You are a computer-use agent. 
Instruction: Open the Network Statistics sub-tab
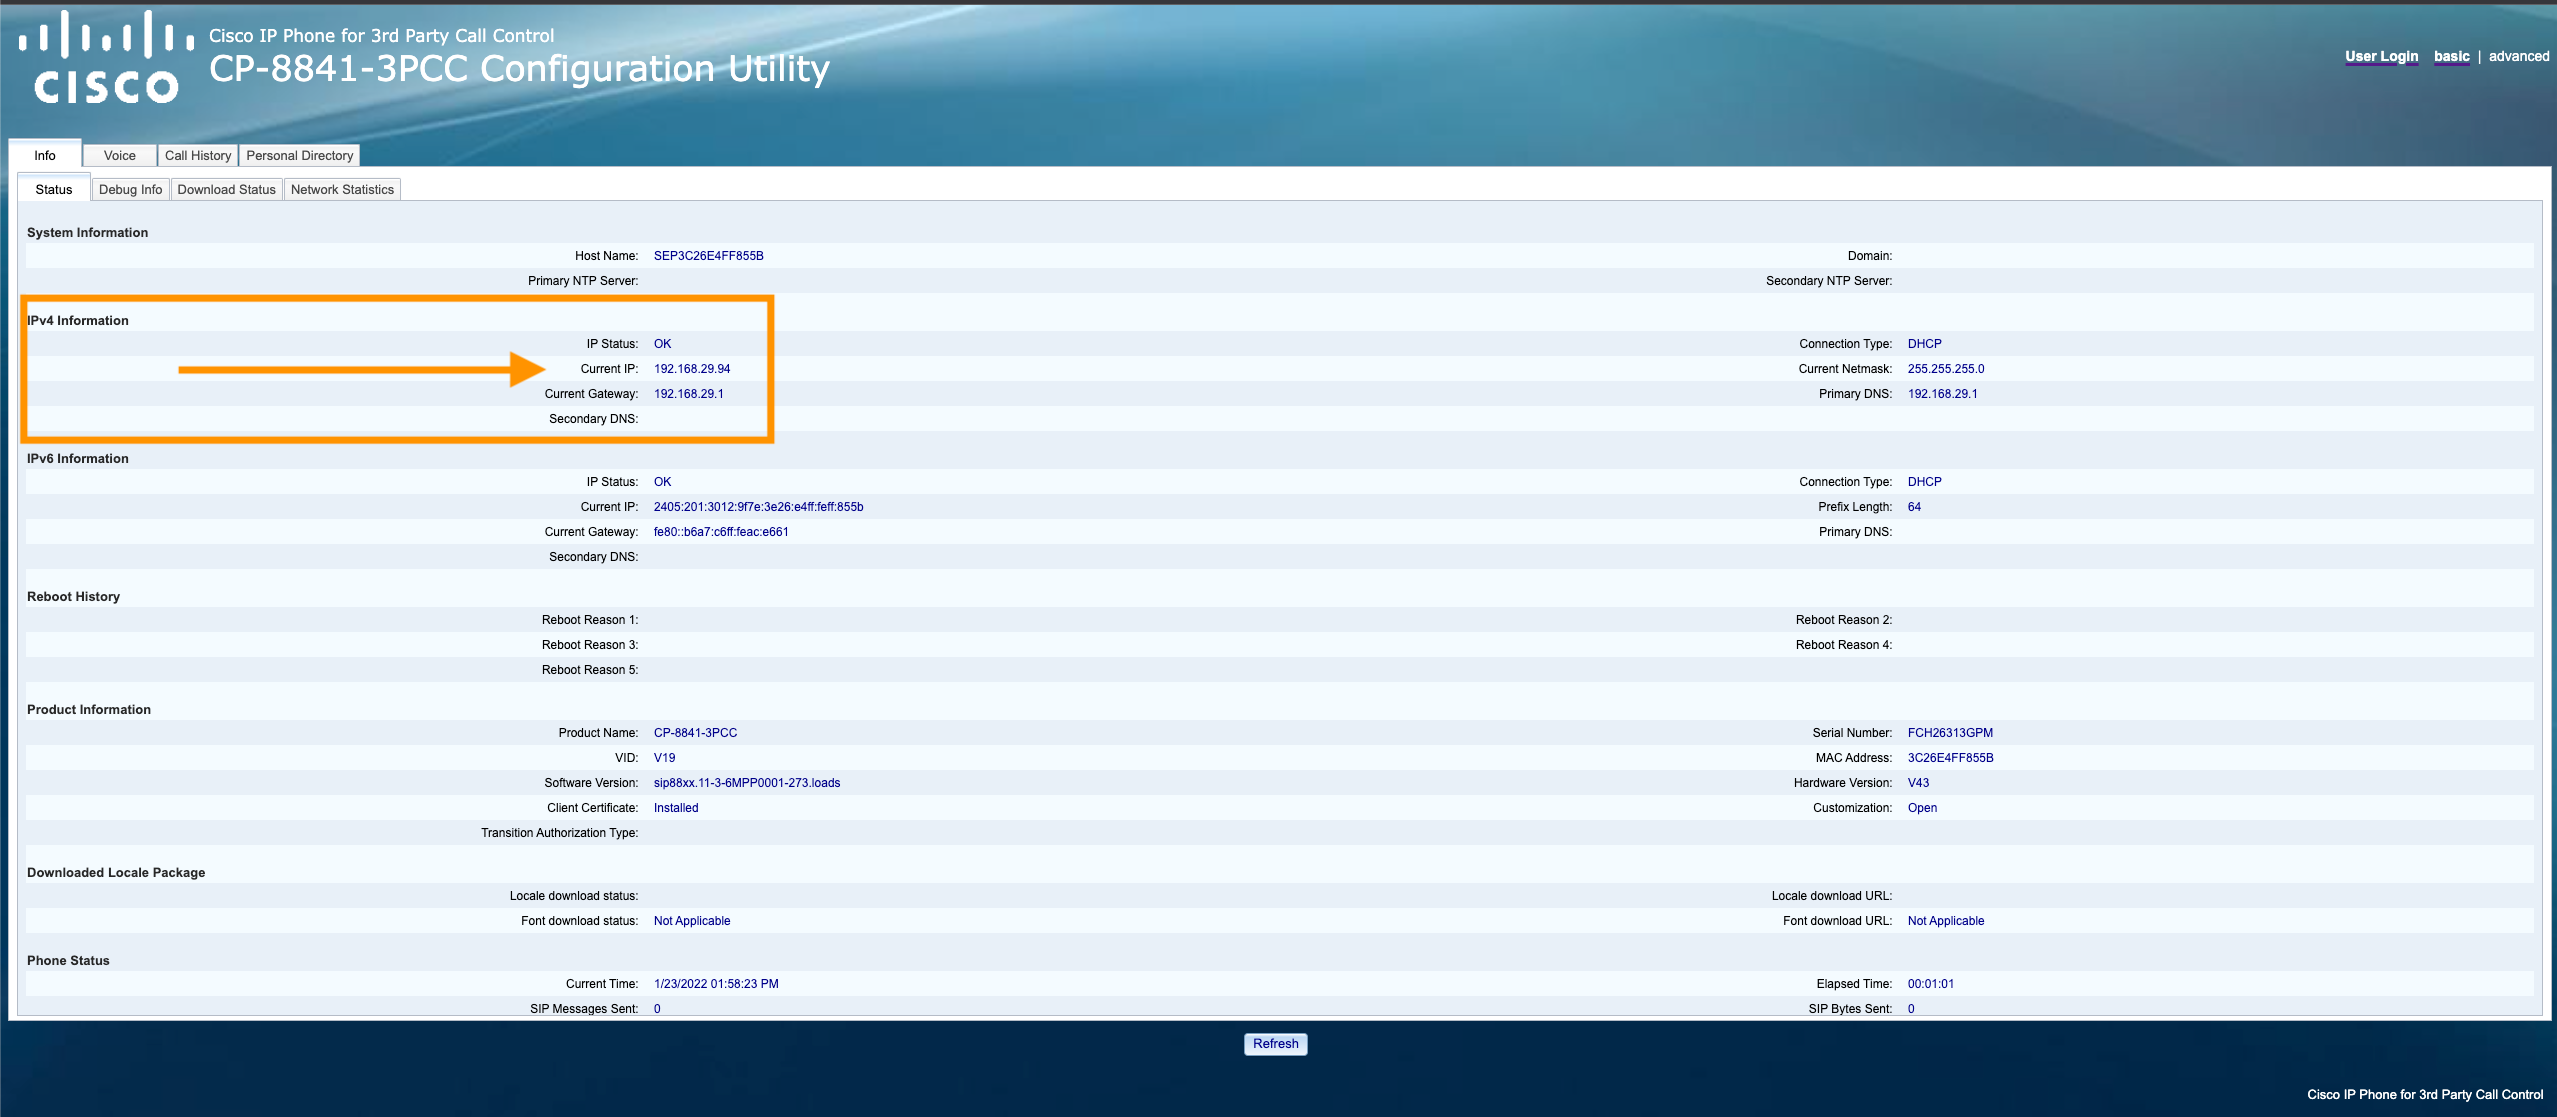point(342,189)
